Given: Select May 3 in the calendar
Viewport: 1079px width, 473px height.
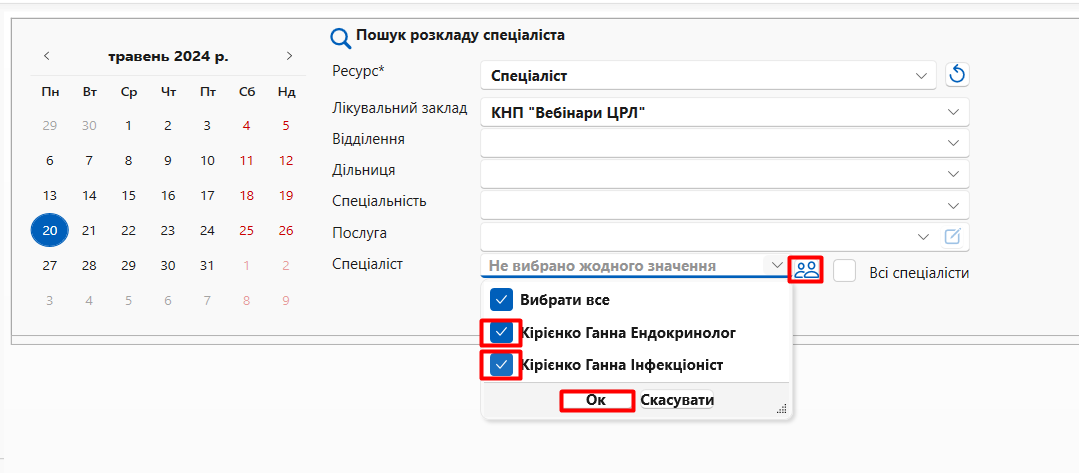Looking at the screenshot, I should point(207,126).
